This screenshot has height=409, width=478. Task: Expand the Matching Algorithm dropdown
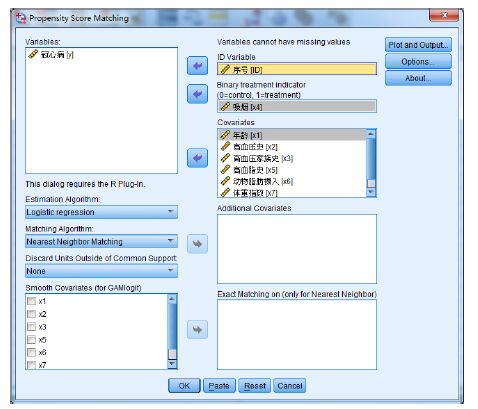[x=101, y=241]
